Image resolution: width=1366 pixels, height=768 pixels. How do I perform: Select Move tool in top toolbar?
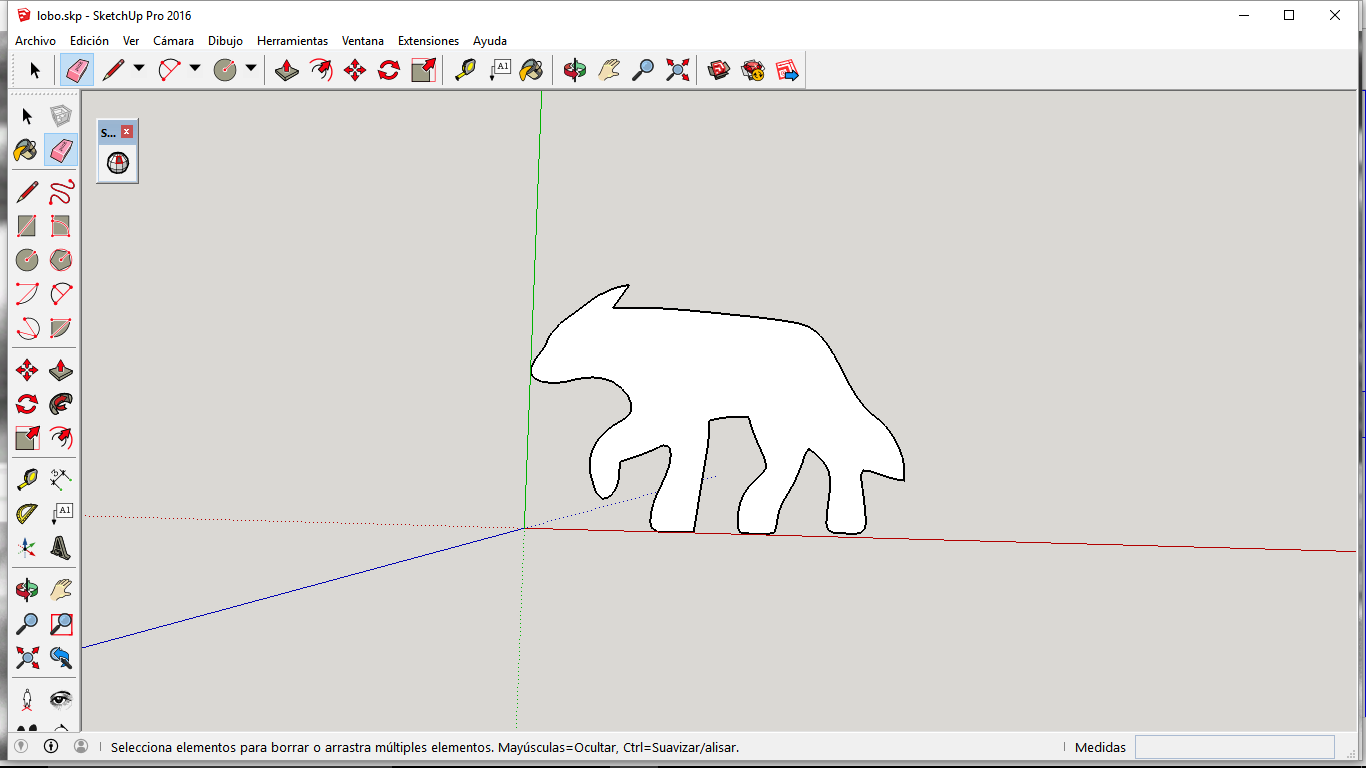355,70
